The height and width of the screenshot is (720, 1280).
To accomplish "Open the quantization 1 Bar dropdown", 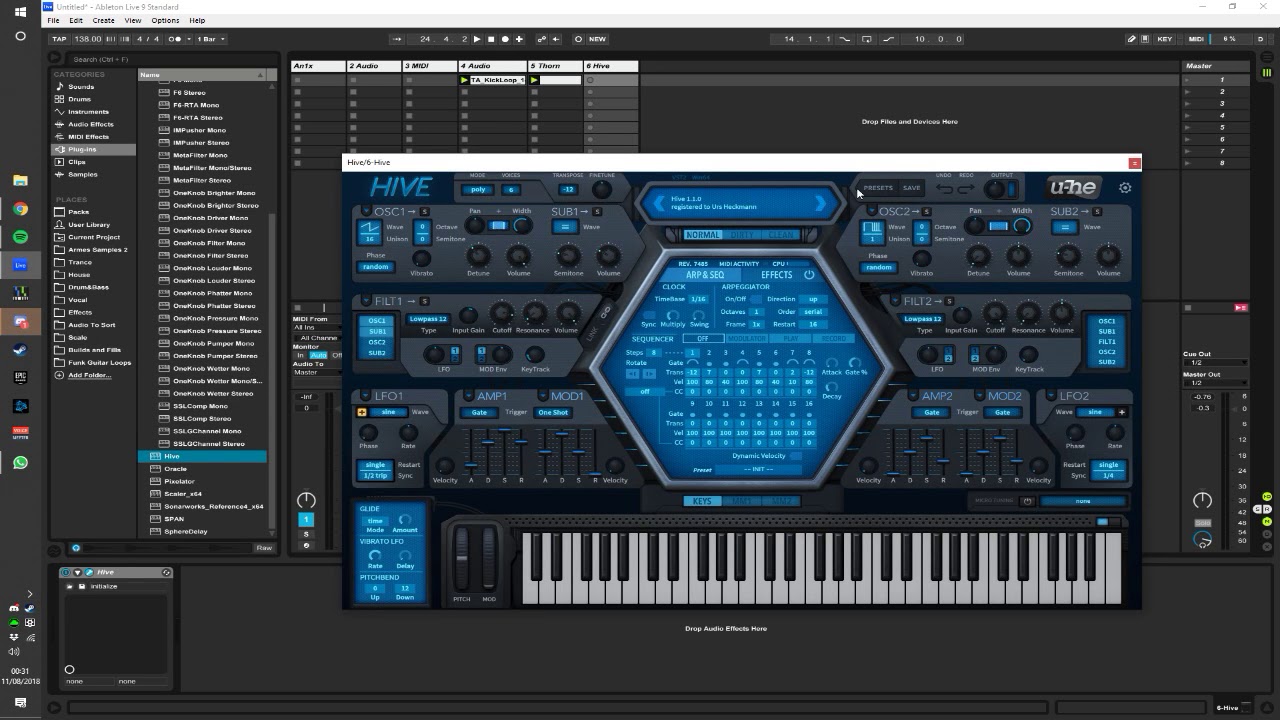I will [212, 39].
